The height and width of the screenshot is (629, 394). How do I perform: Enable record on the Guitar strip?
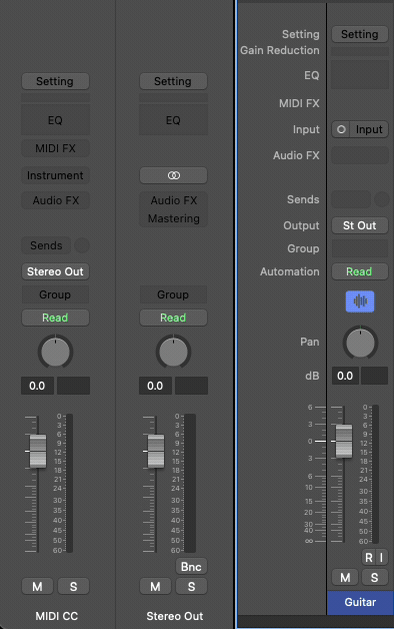tap(368, 557)
